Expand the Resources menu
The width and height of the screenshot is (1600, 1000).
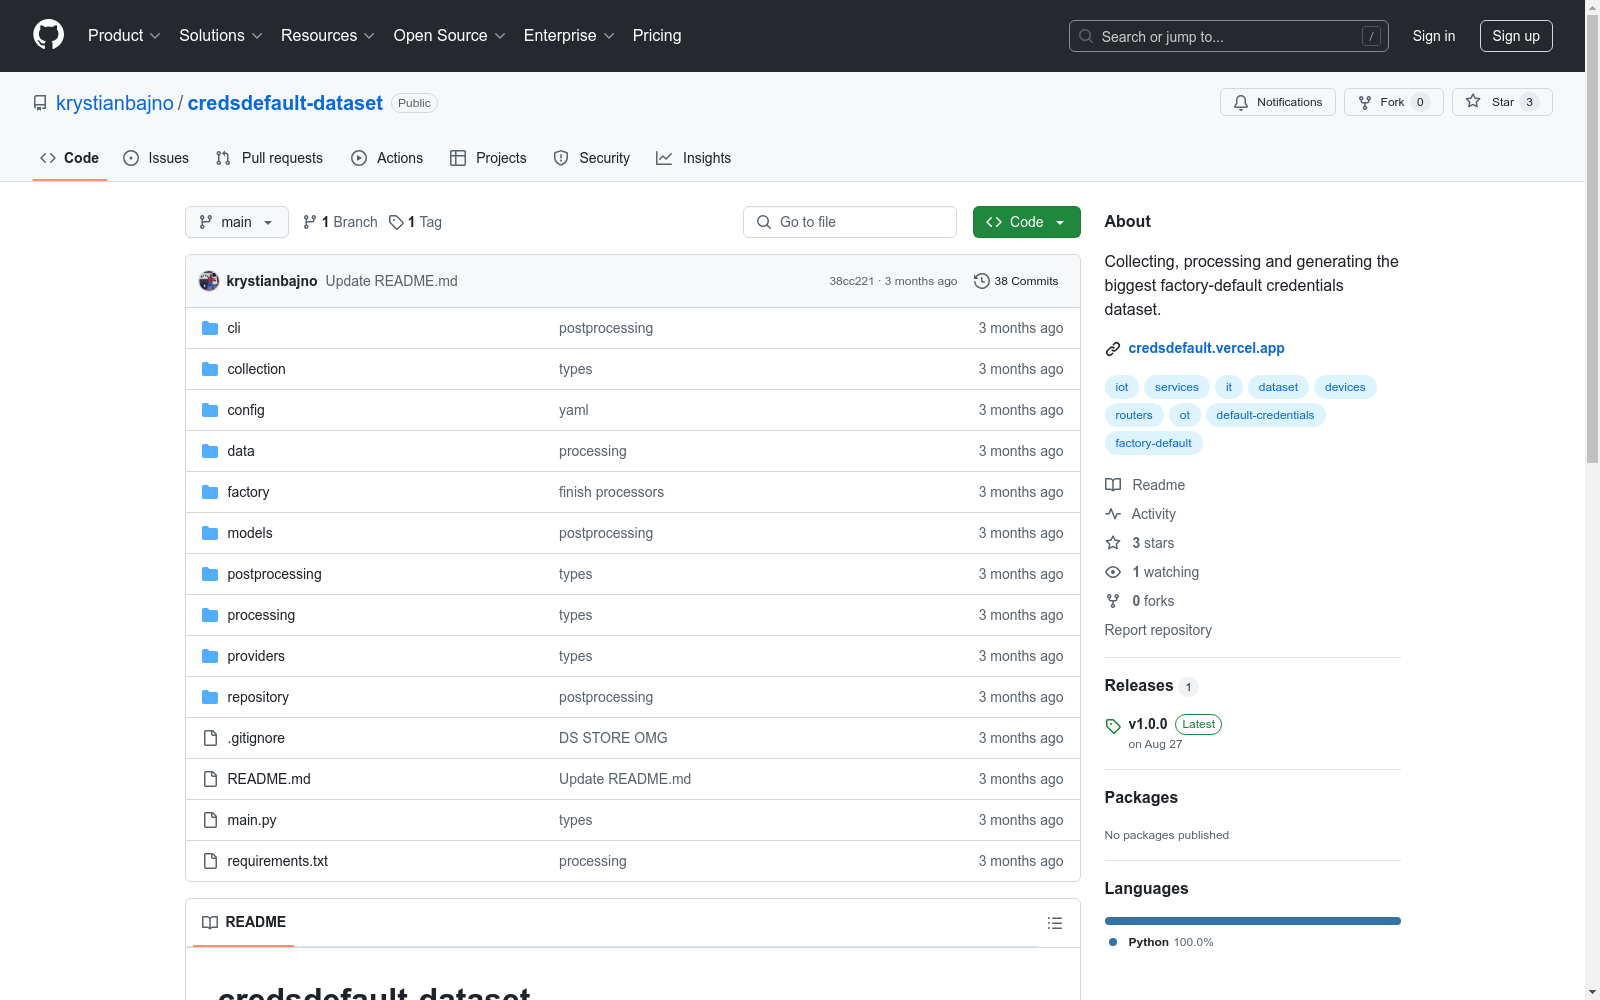[328, 36]
